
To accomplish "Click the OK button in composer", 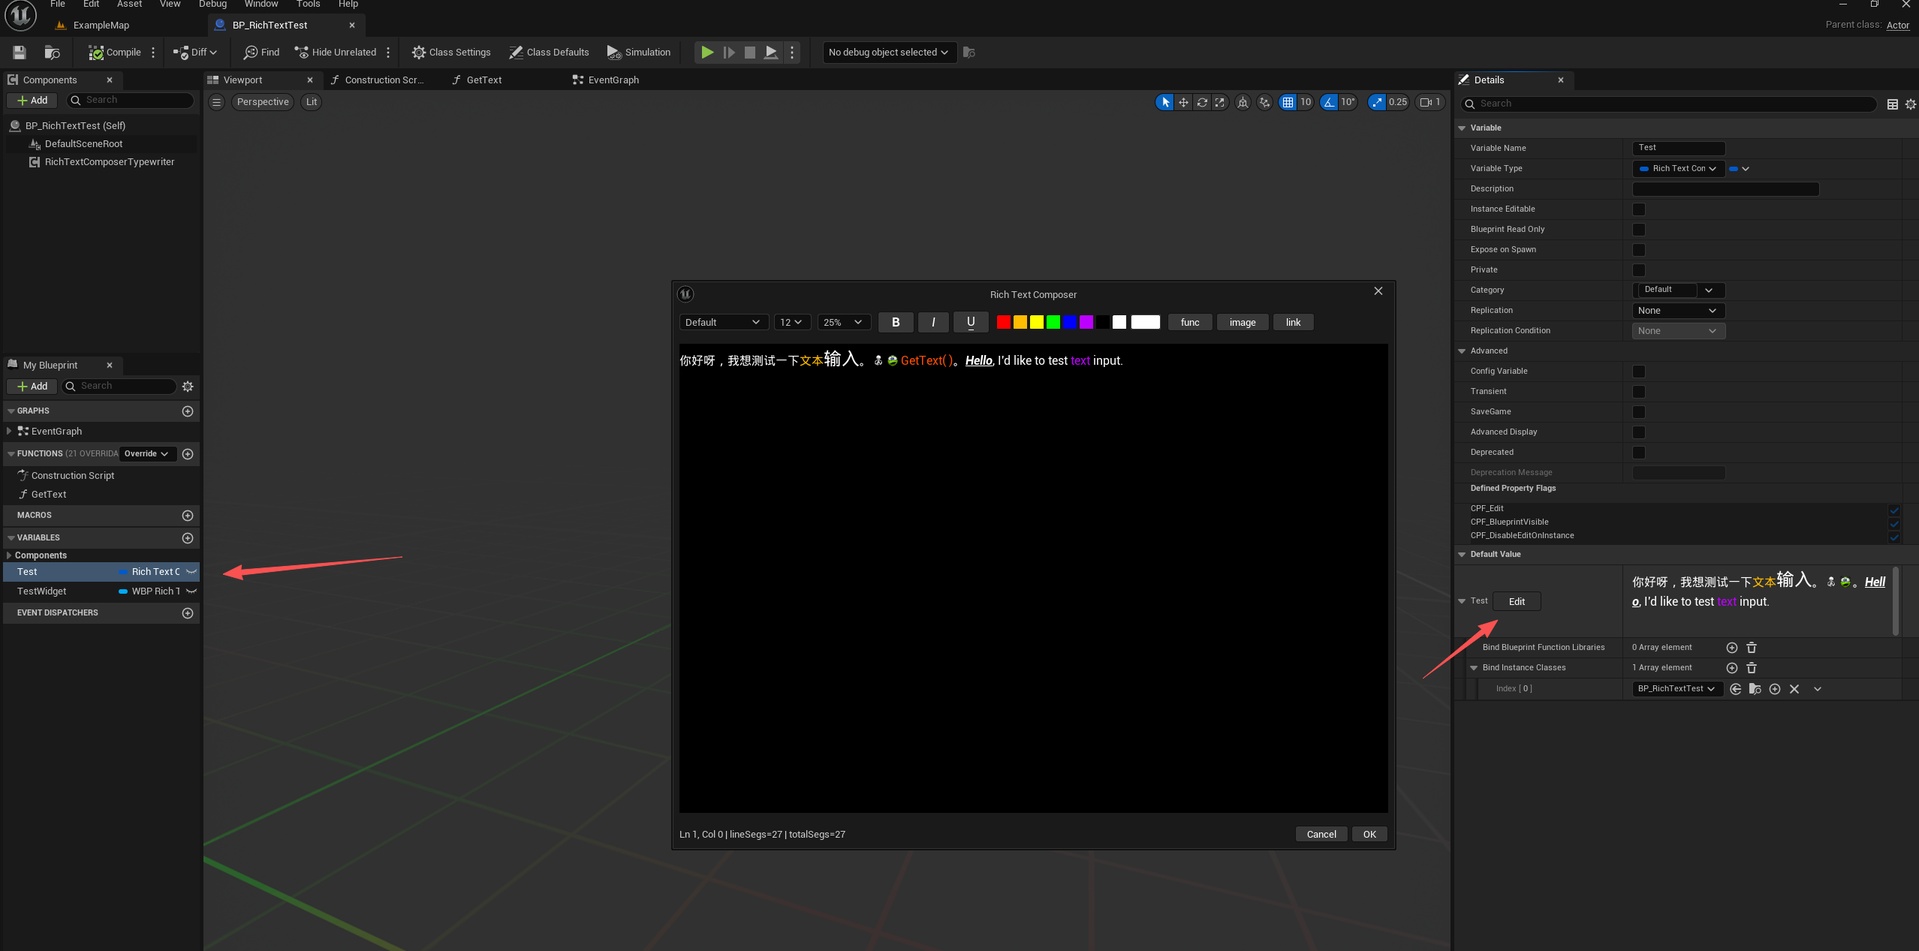I will [1370, 834].
